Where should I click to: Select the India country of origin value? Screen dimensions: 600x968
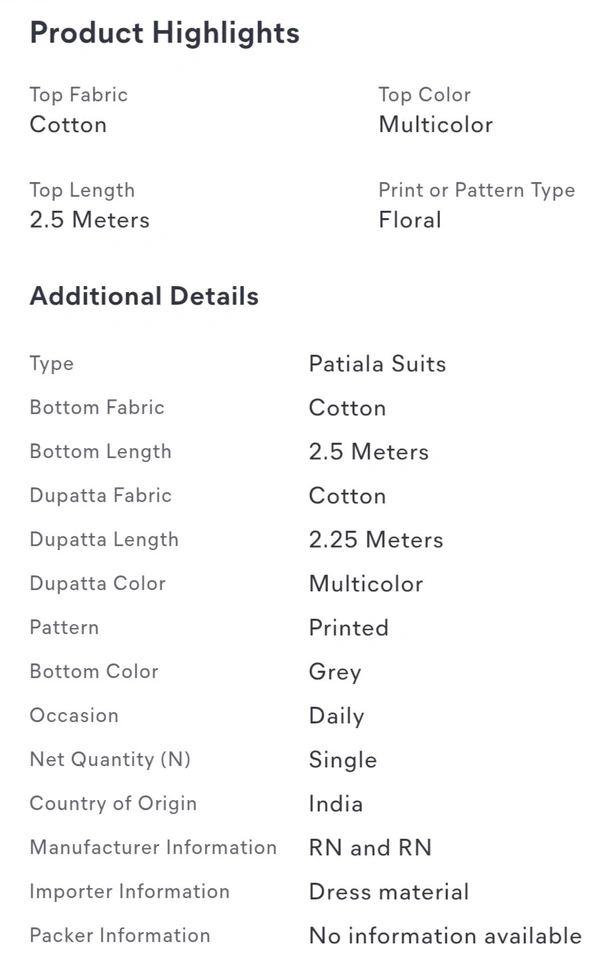click(x=336, y=804)
